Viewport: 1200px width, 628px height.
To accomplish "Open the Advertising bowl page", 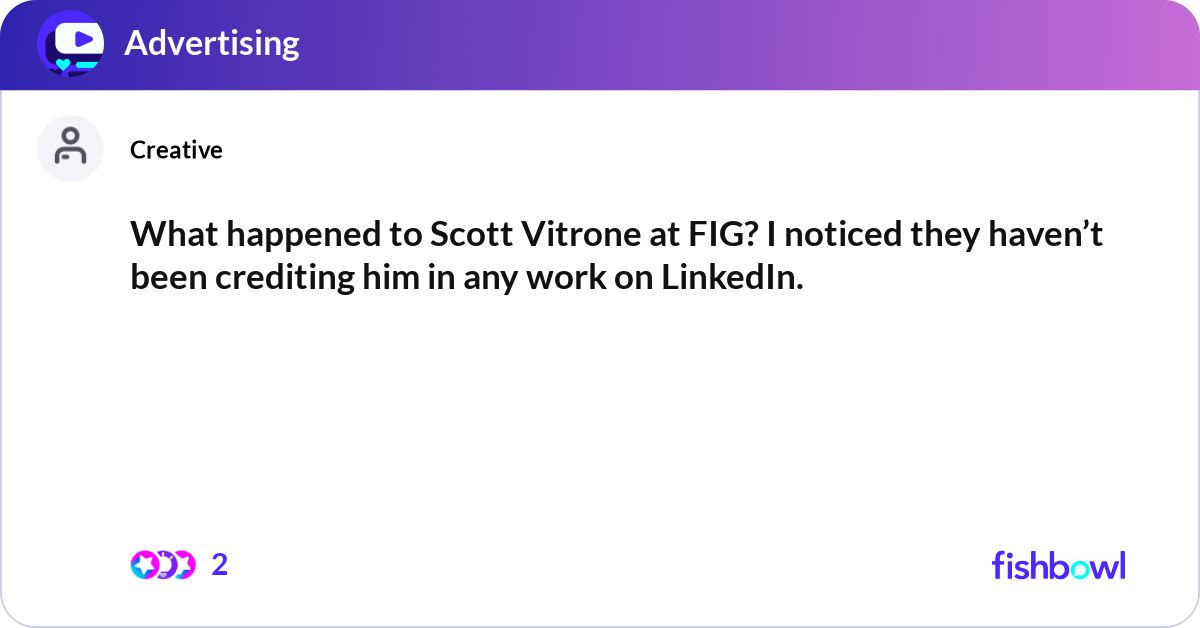I will click(x=212, y=44).
